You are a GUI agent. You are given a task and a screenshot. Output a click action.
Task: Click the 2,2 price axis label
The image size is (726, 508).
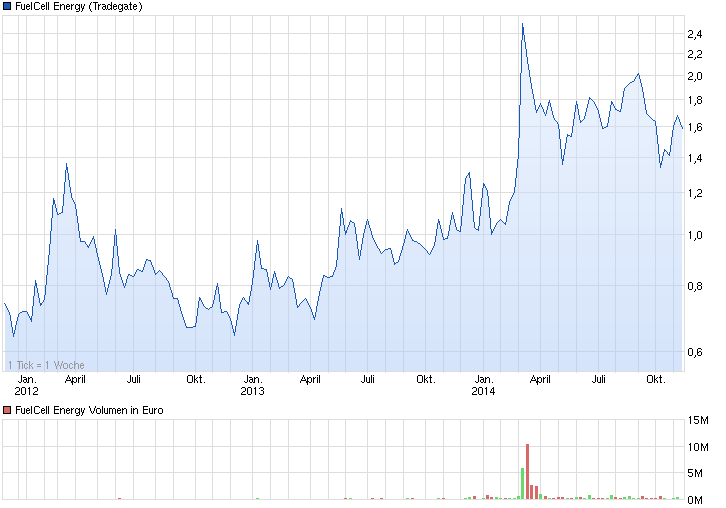(x=695, y=55)
